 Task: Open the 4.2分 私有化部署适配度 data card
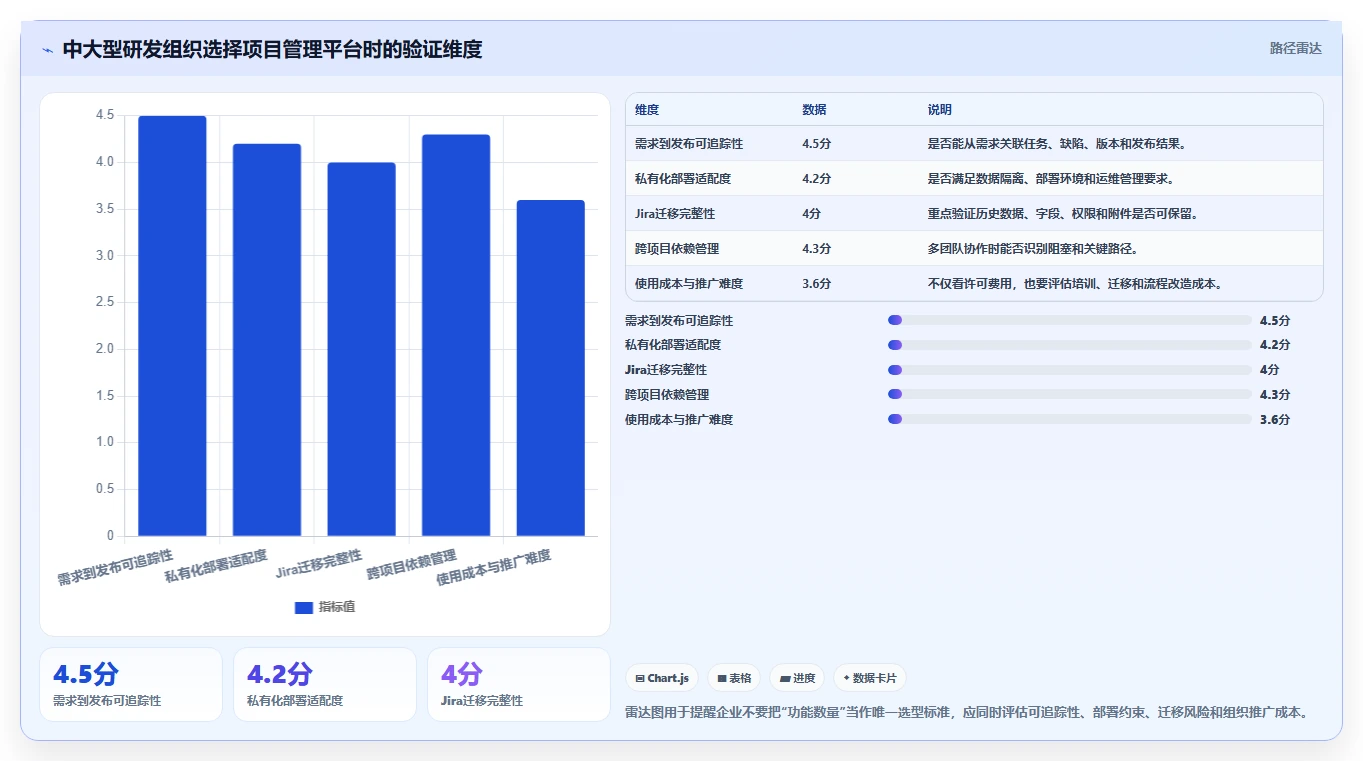click(325, 684)
